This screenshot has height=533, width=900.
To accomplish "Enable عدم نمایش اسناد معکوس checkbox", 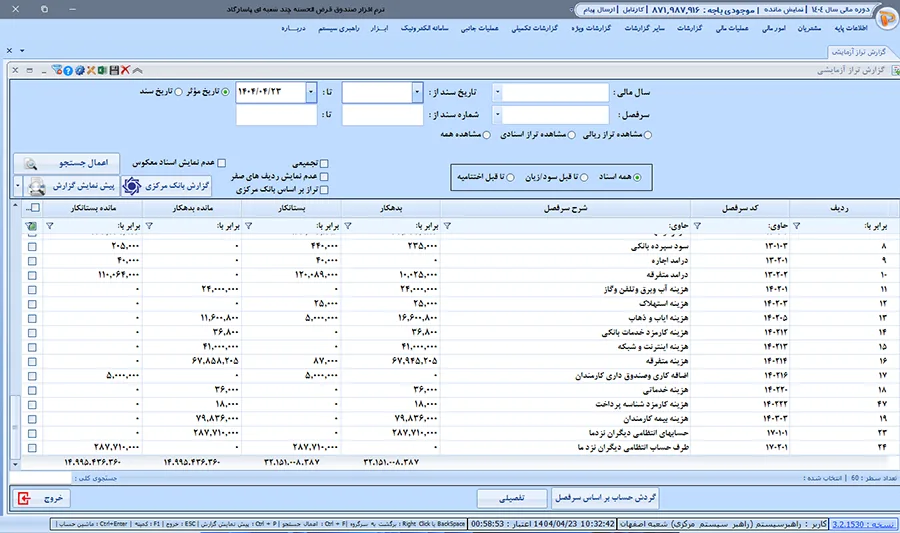I will coord(222,163).
